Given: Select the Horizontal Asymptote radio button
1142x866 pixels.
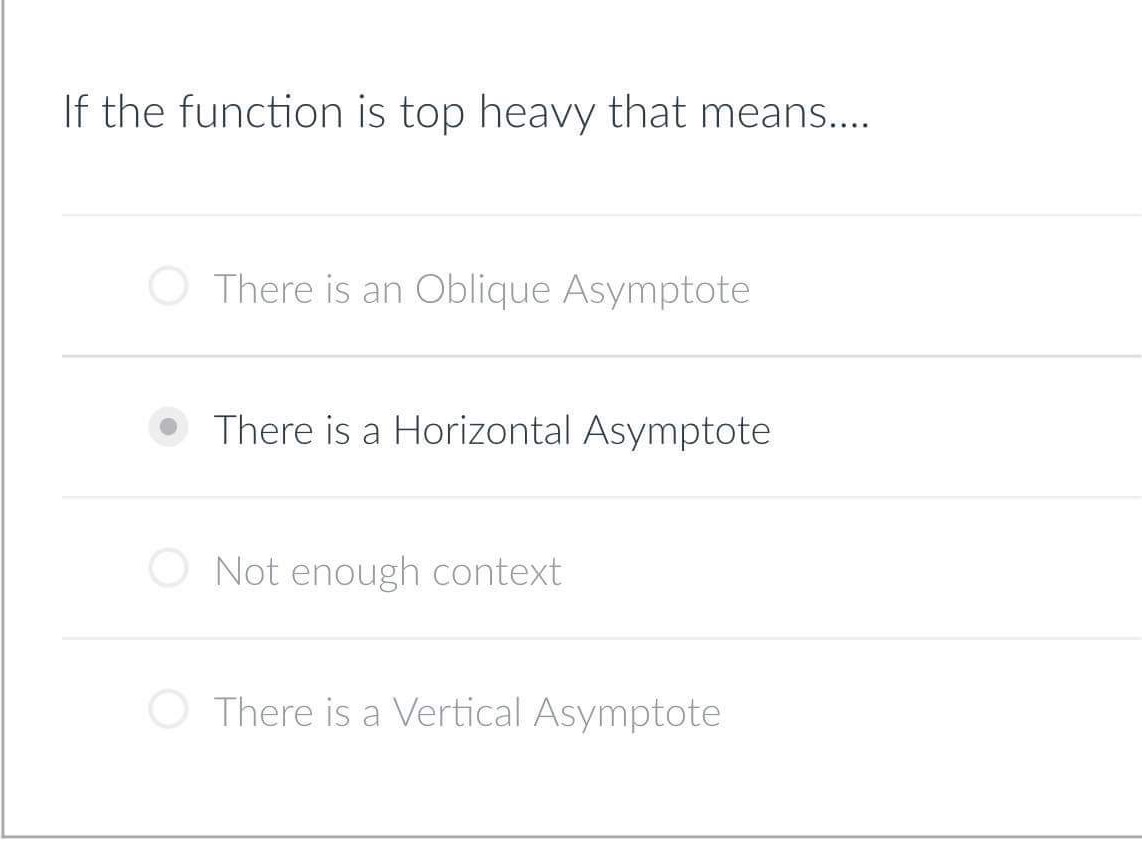Looking at the screenshot, I should [x=168, y=429].
